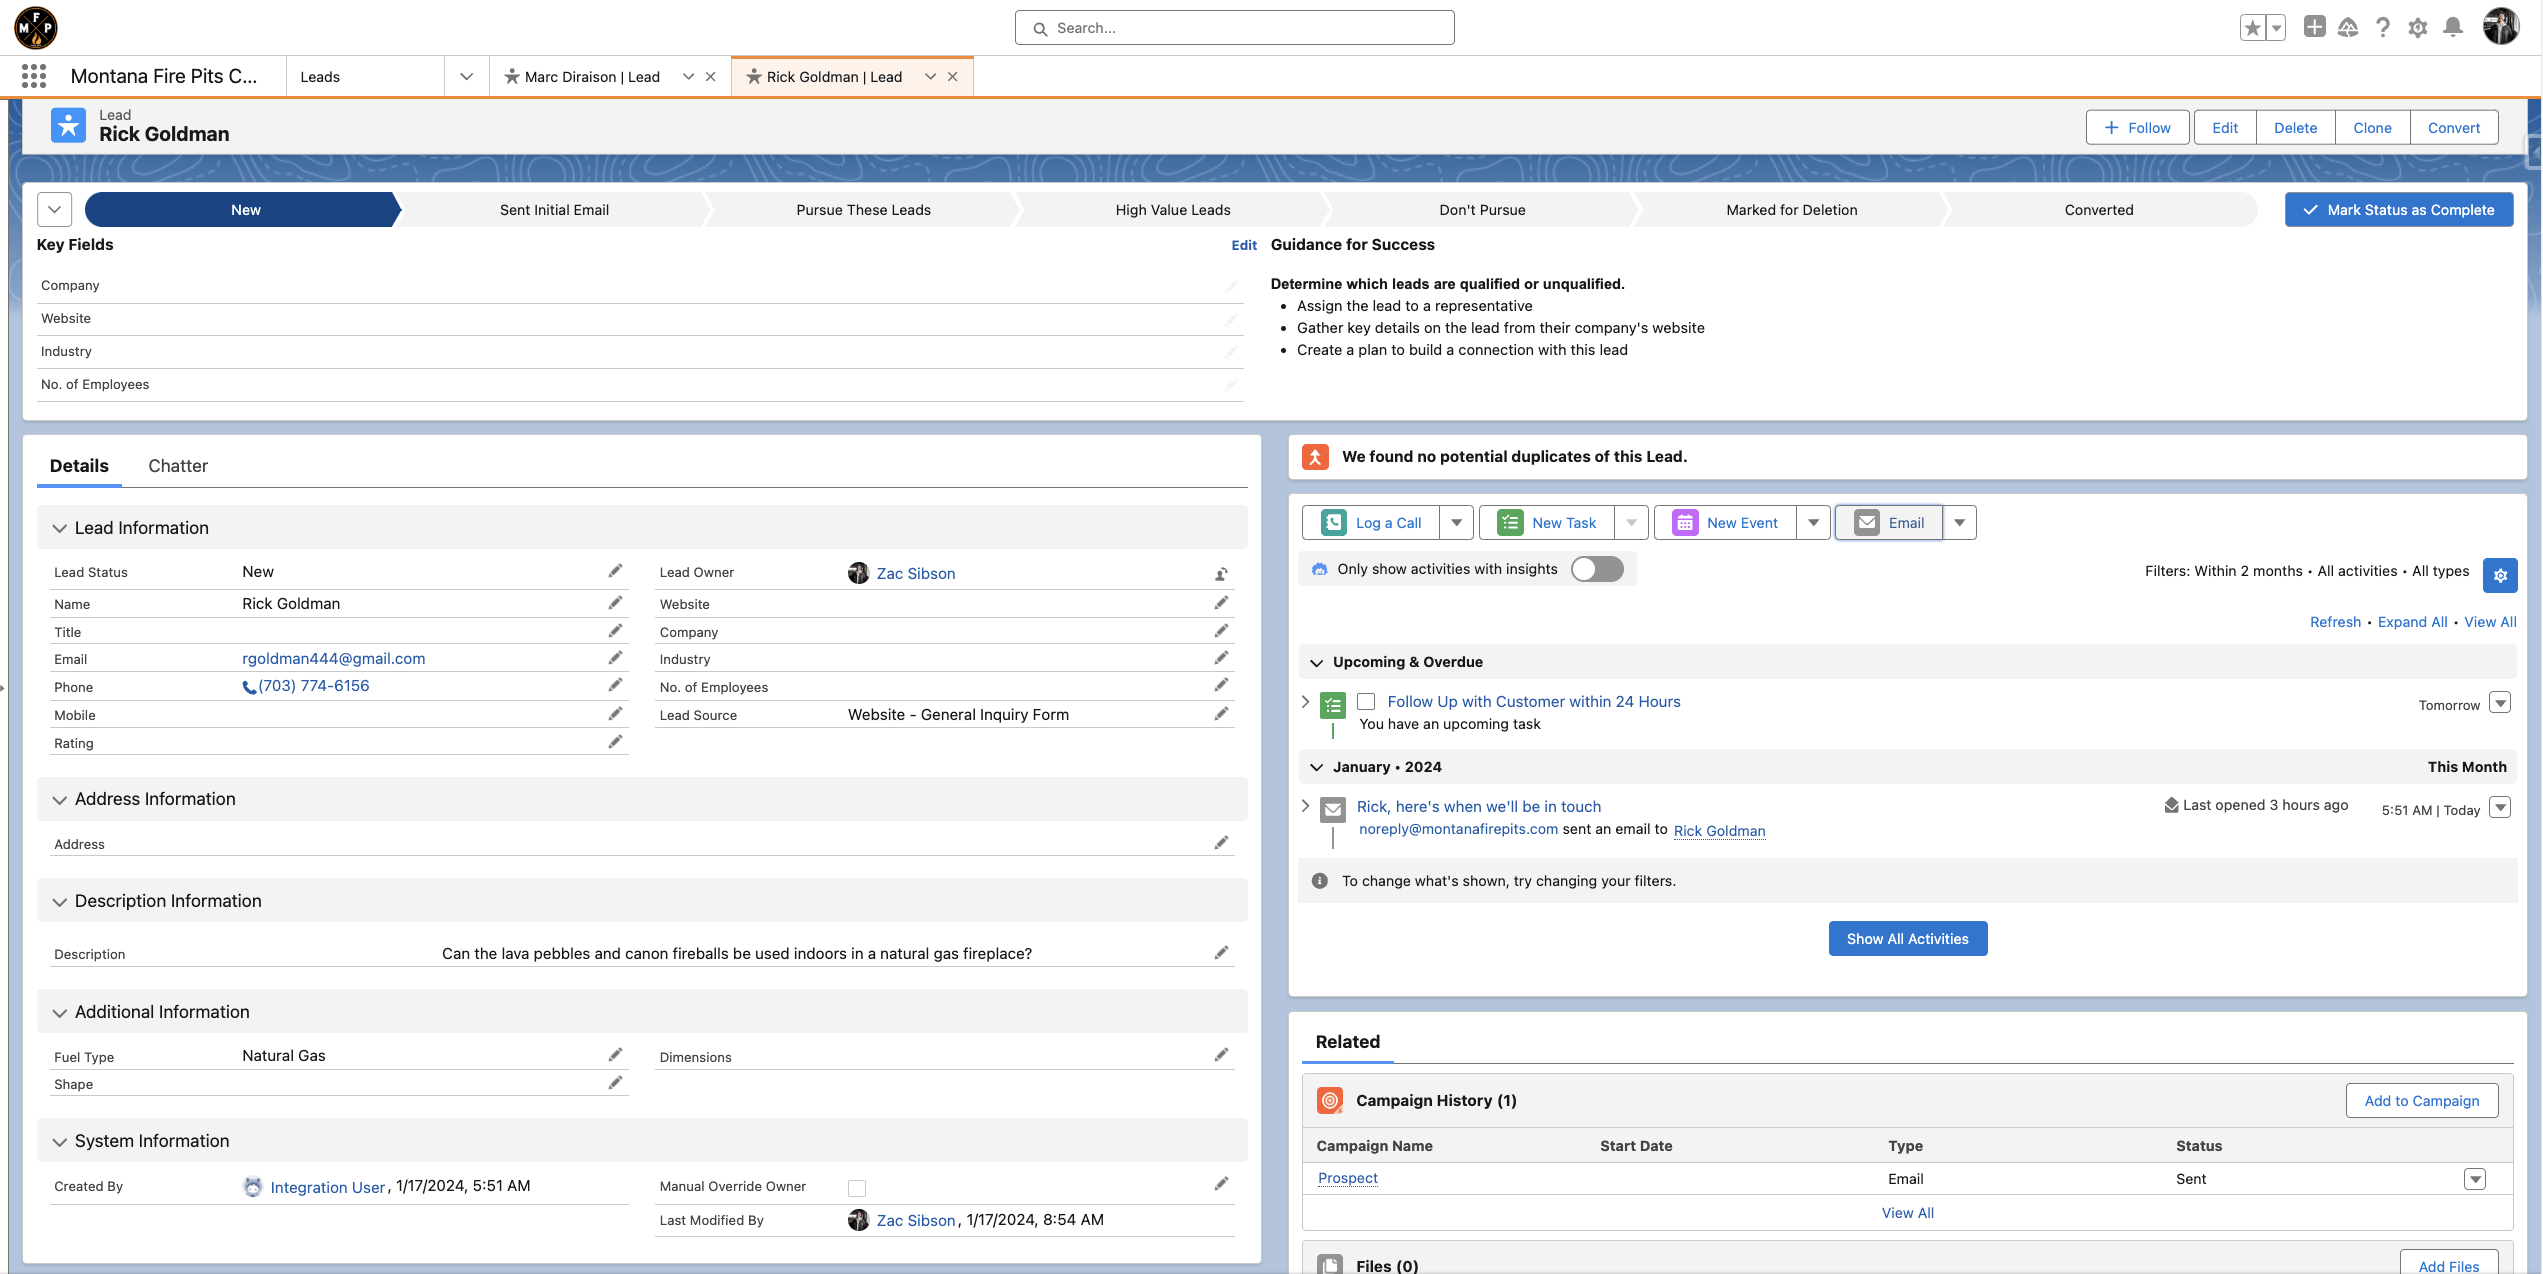Image resolution: width=2543 pixels, height=1274 pixels.
Task: Collapse the Lead Information section
Action: 60,528
